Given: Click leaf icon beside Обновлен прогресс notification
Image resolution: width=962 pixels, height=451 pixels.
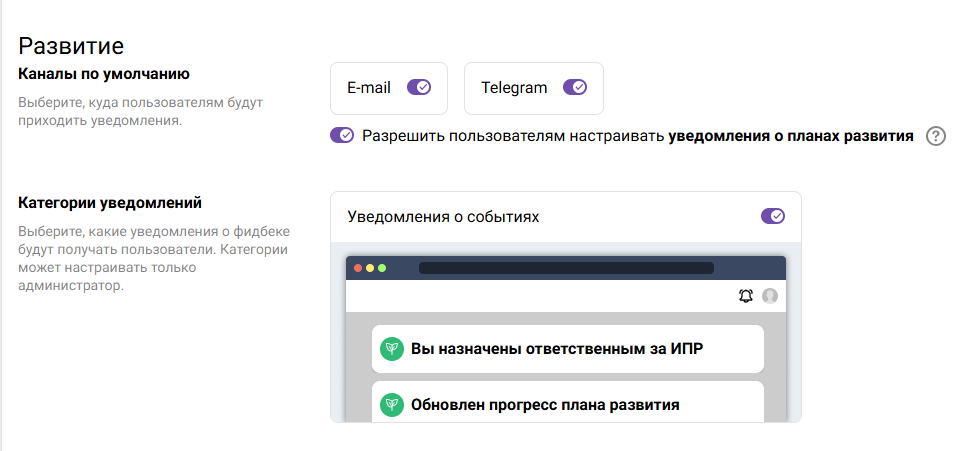Looking at the screenshot, I should pyautogui.click(x=391, y=405).
